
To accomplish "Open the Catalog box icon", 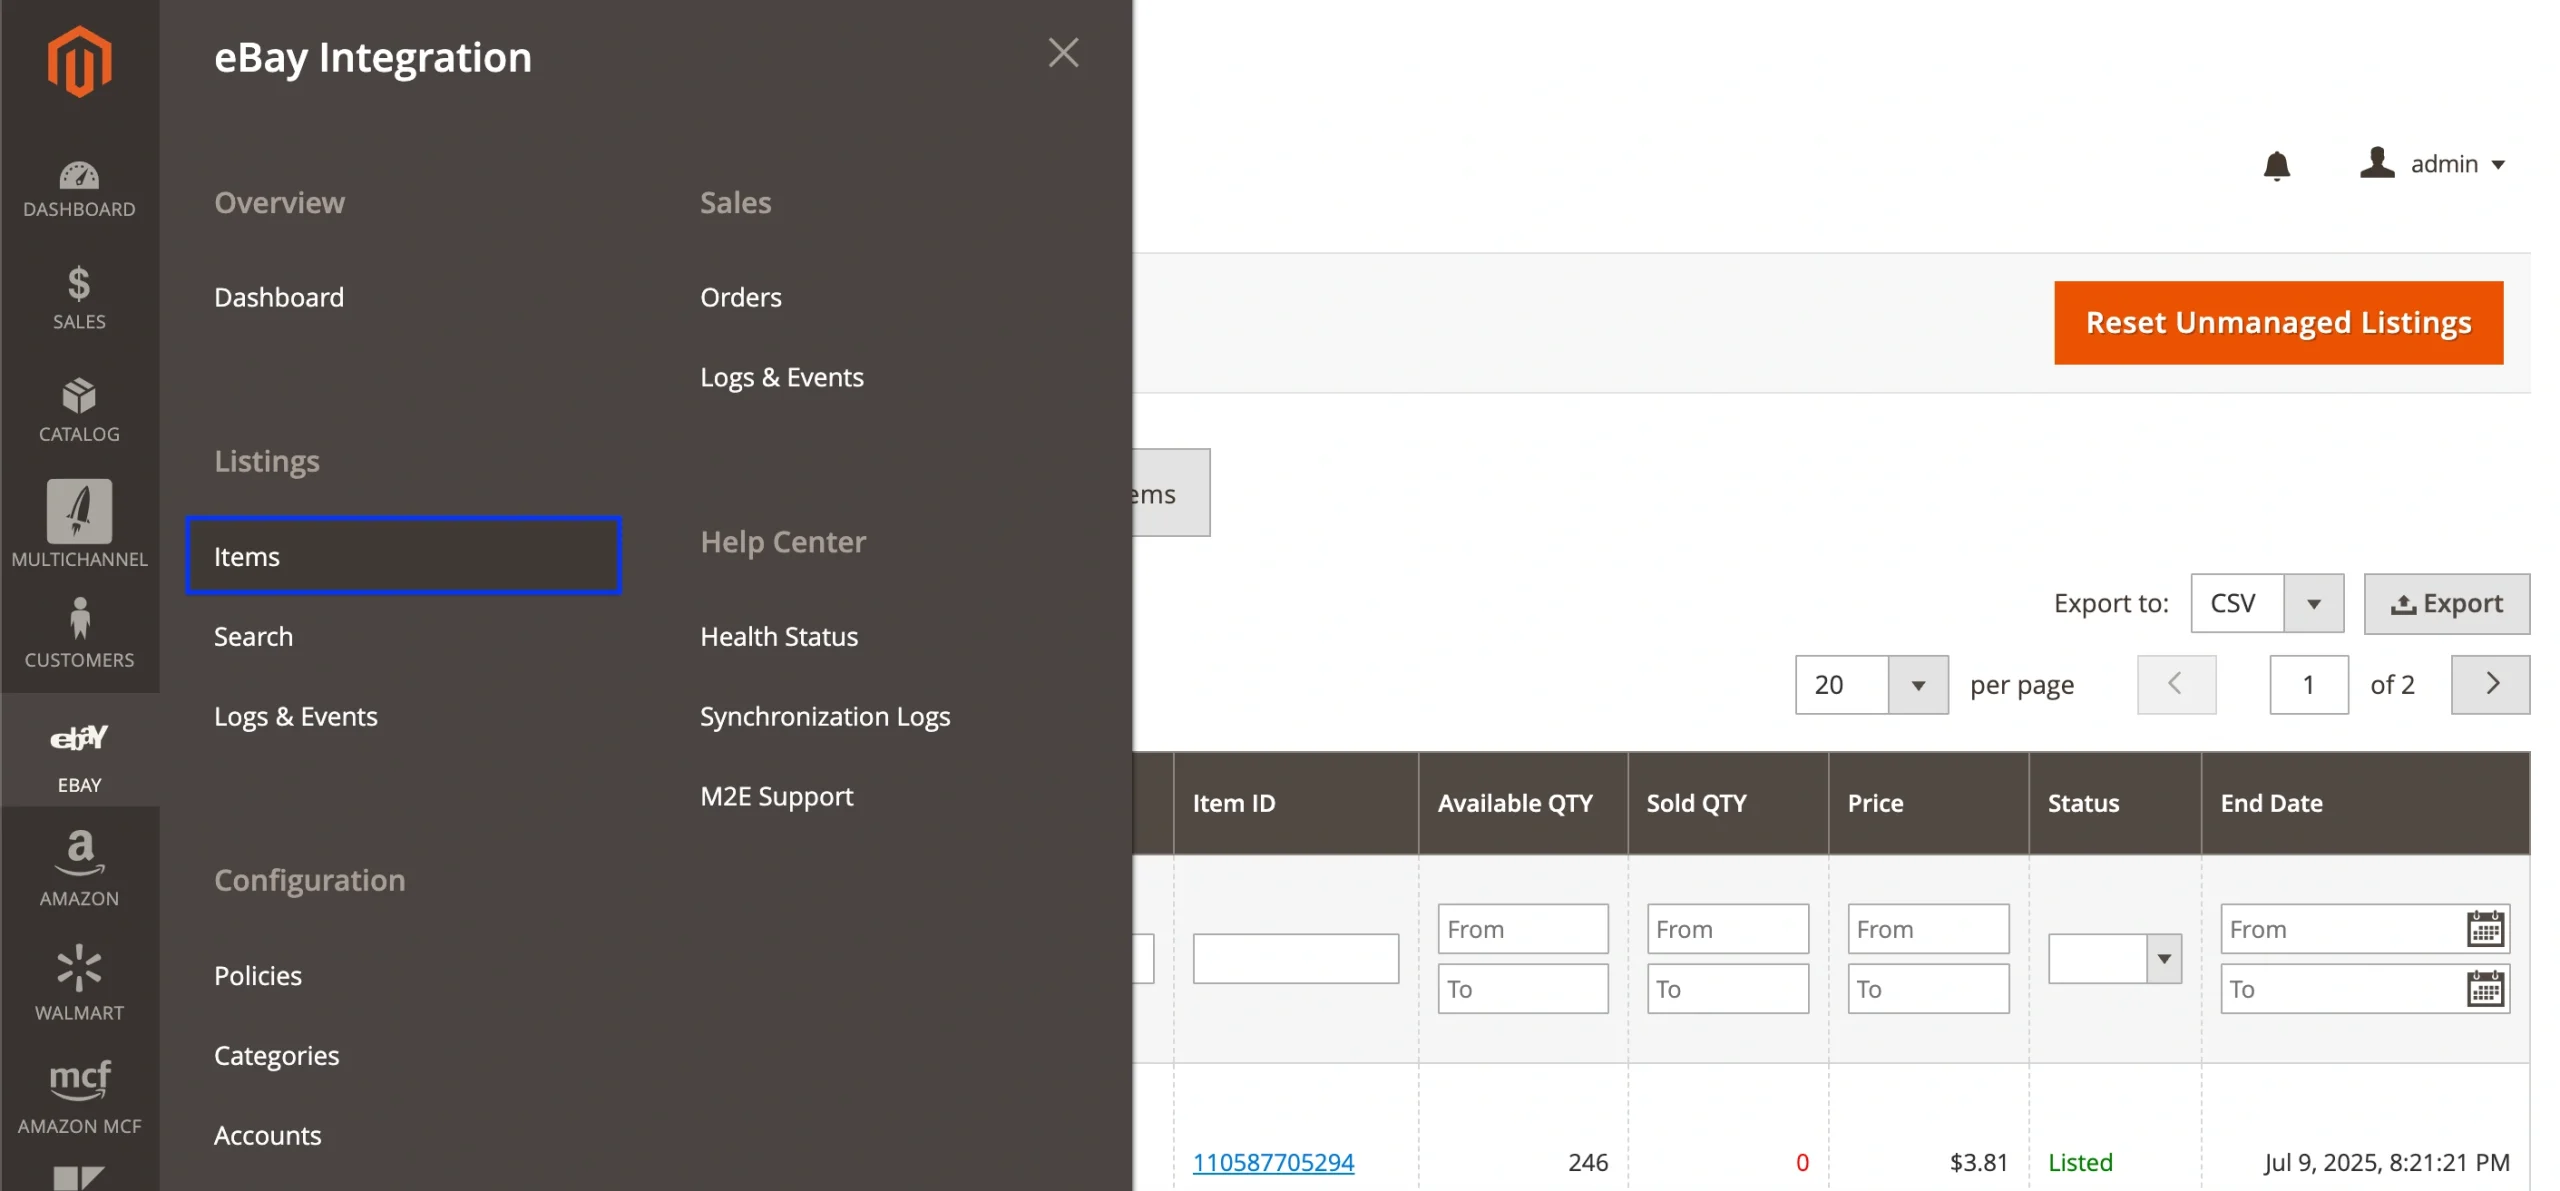I will click(x=79, y=410).
